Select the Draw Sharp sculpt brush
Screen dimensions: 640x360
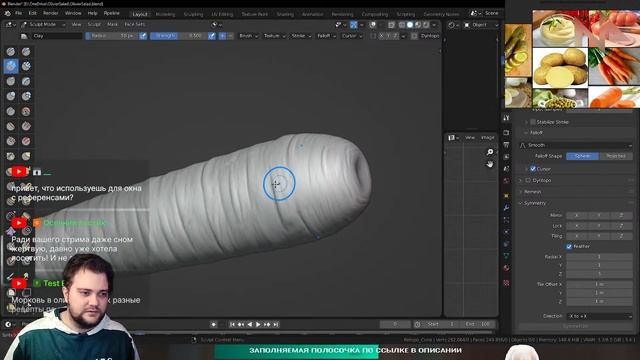click(26, 51)
